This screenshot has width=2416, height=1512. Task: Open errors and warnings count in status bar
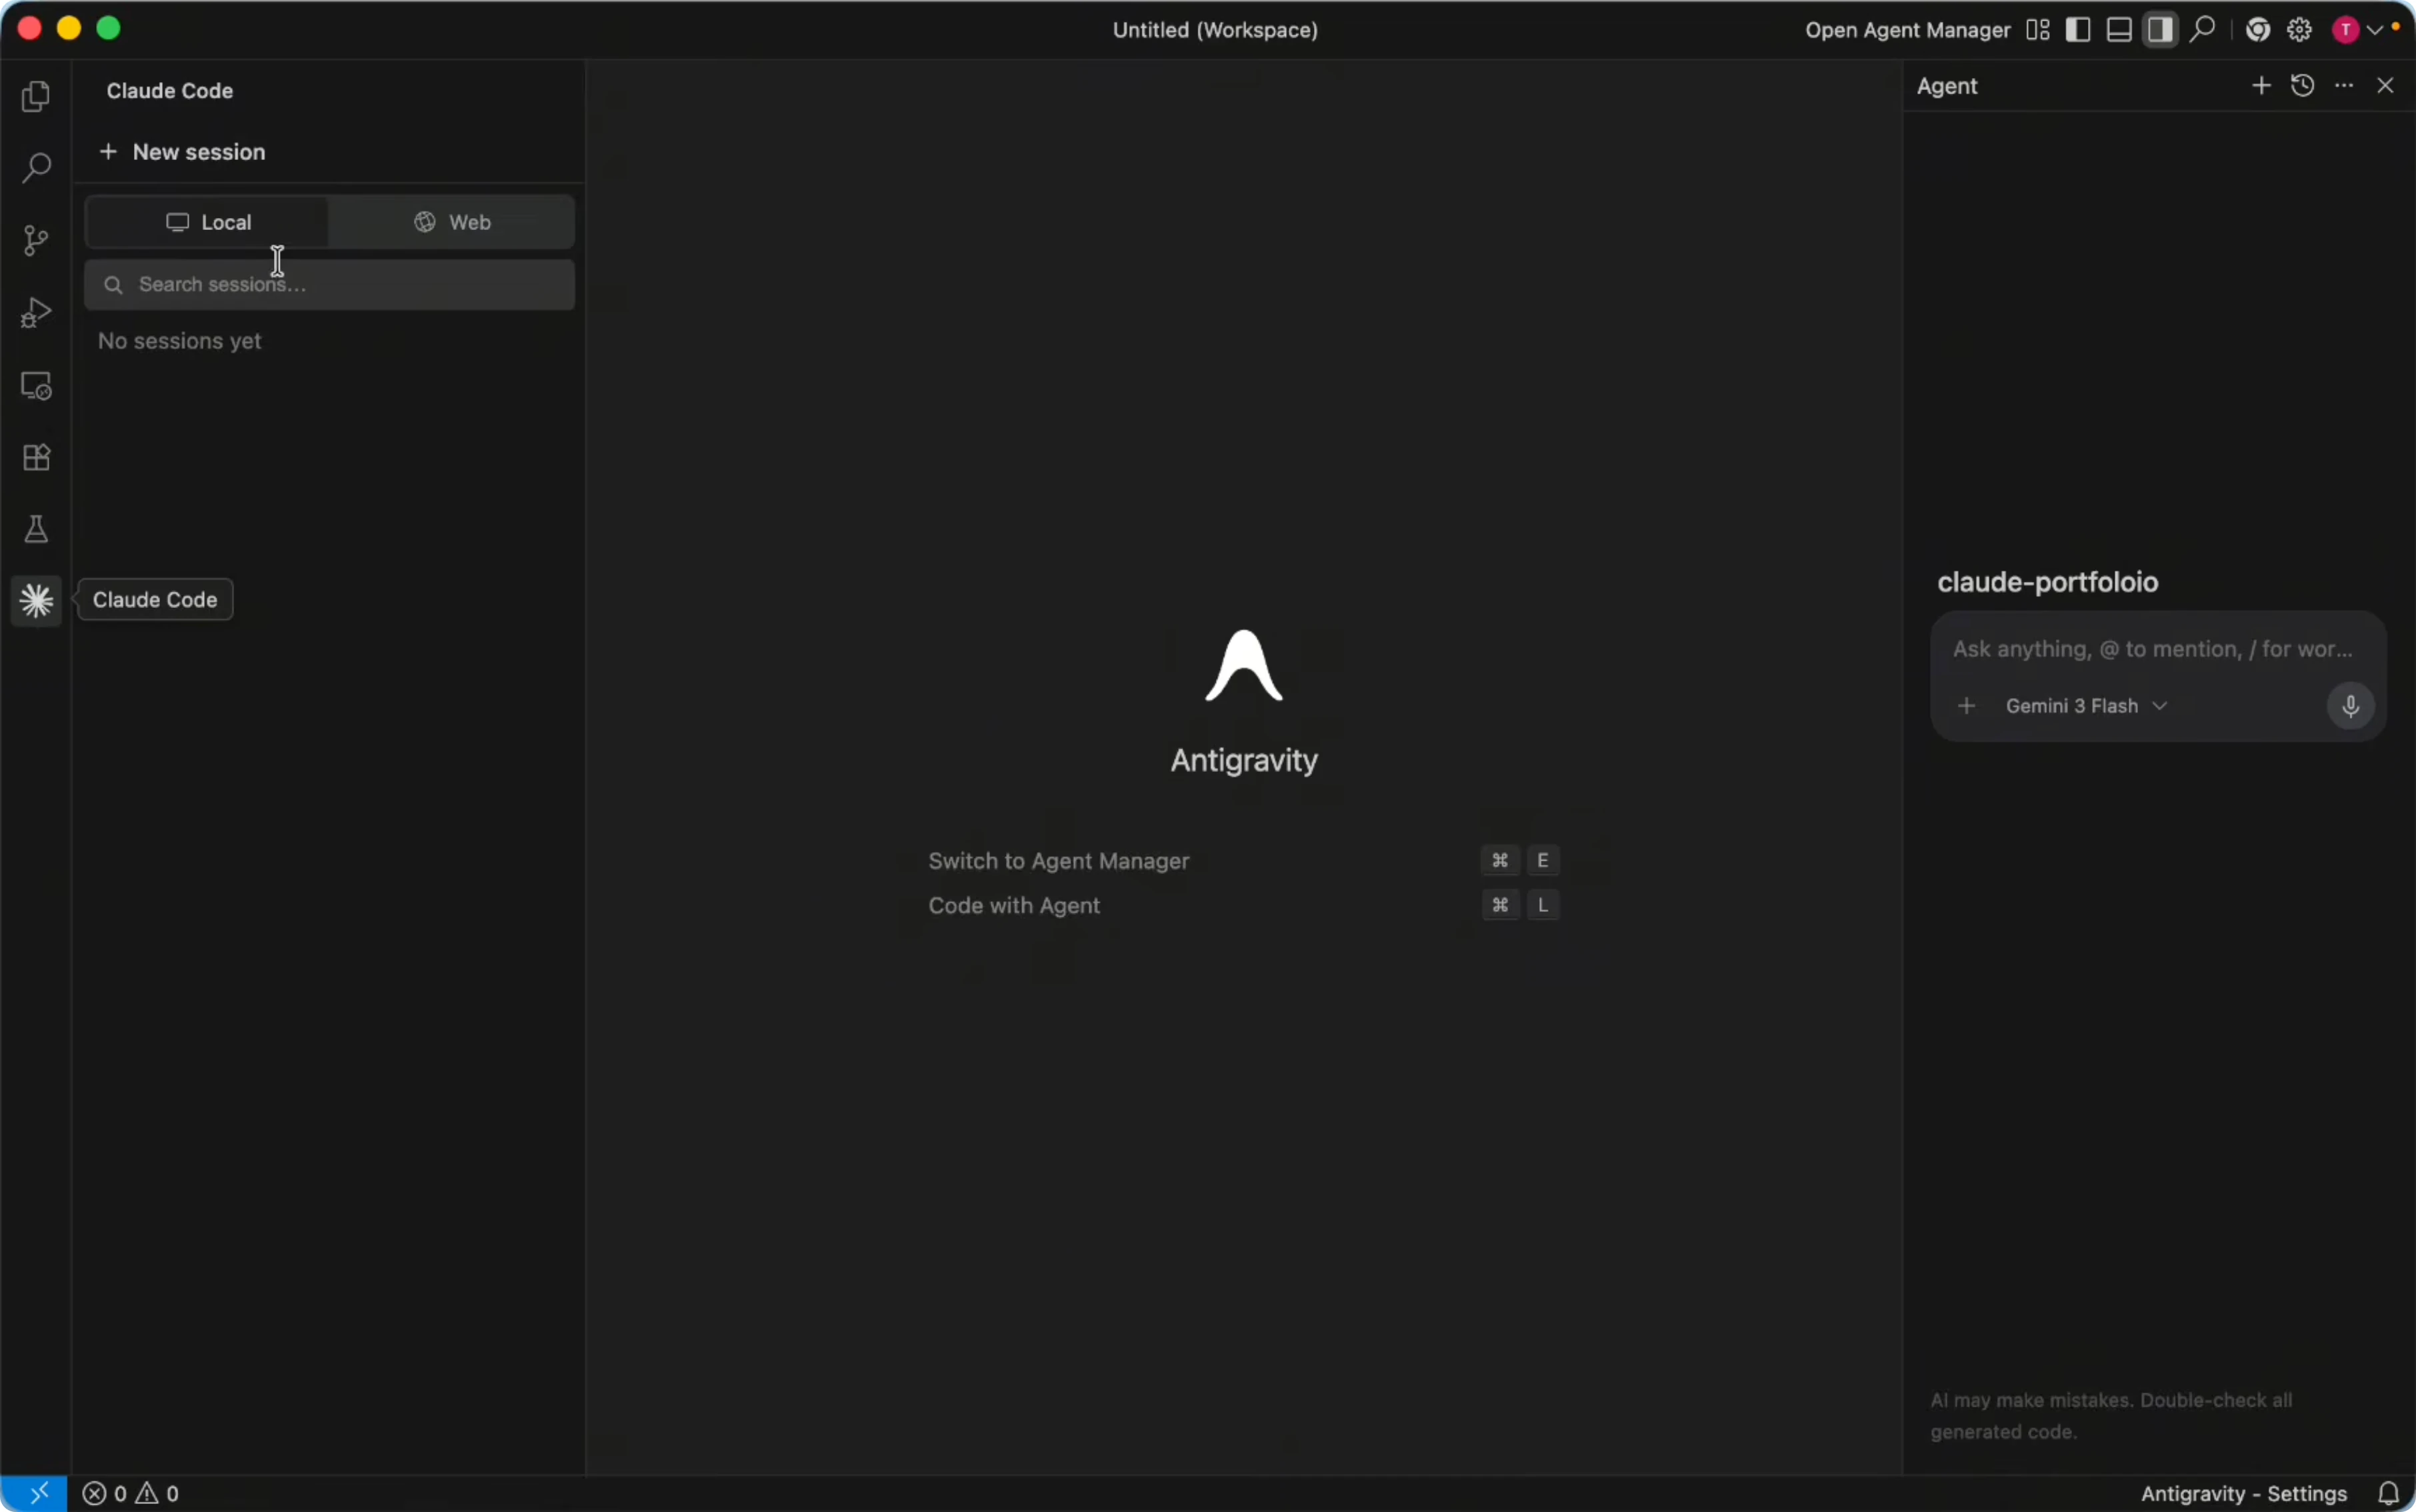coord(130,1493)
